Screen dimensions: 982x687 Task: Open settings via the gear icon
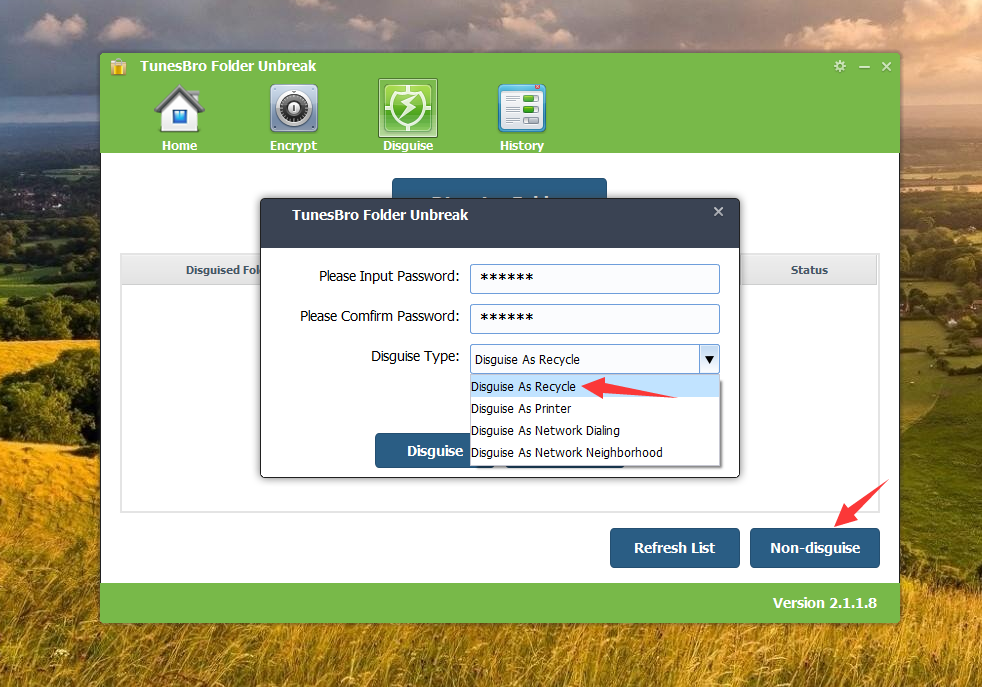click(x=840, y=66)
